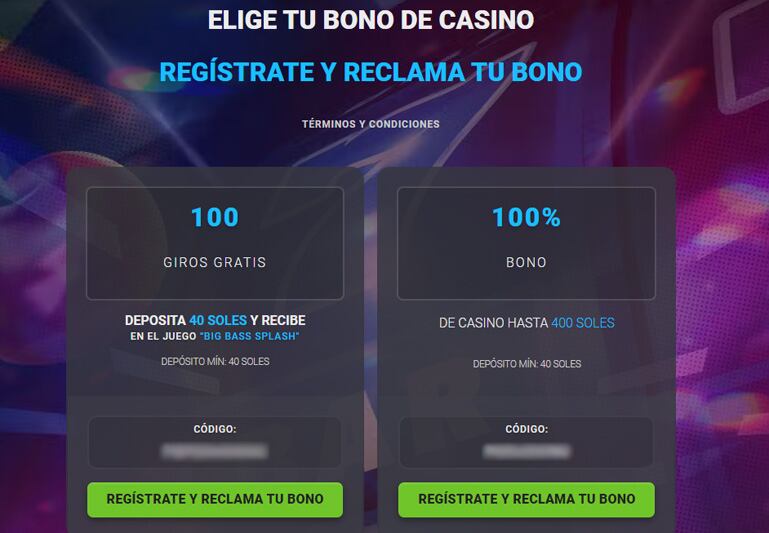Click the "Código:" label in the 100% bonus card

click(x=526, y=429)
